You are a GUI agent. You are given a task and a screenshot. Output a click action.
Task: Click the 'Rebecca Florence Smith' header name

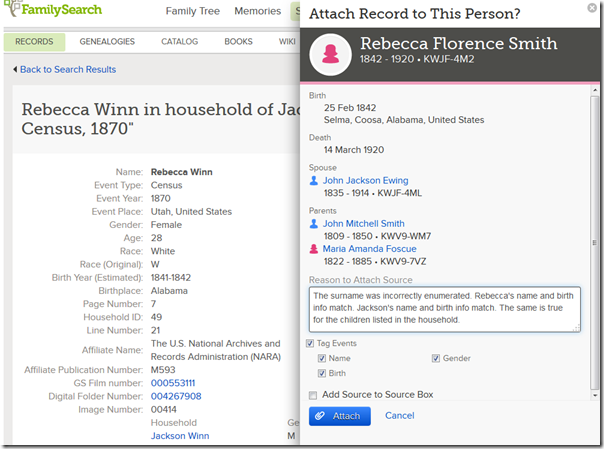[459, 43]
